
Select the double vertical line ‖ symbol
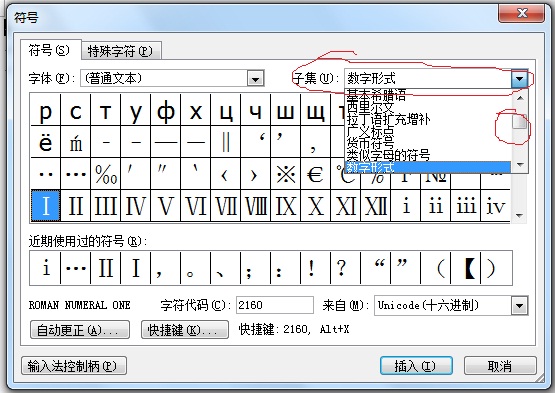(225, 142)
